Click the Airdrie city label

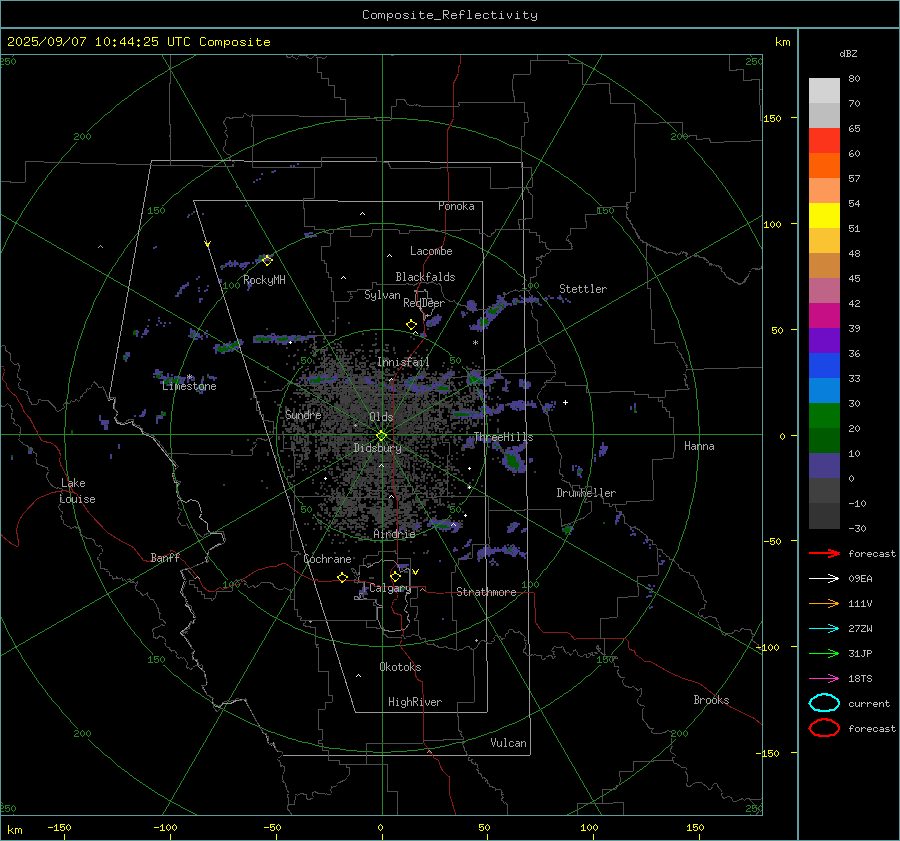coord(394,534)
